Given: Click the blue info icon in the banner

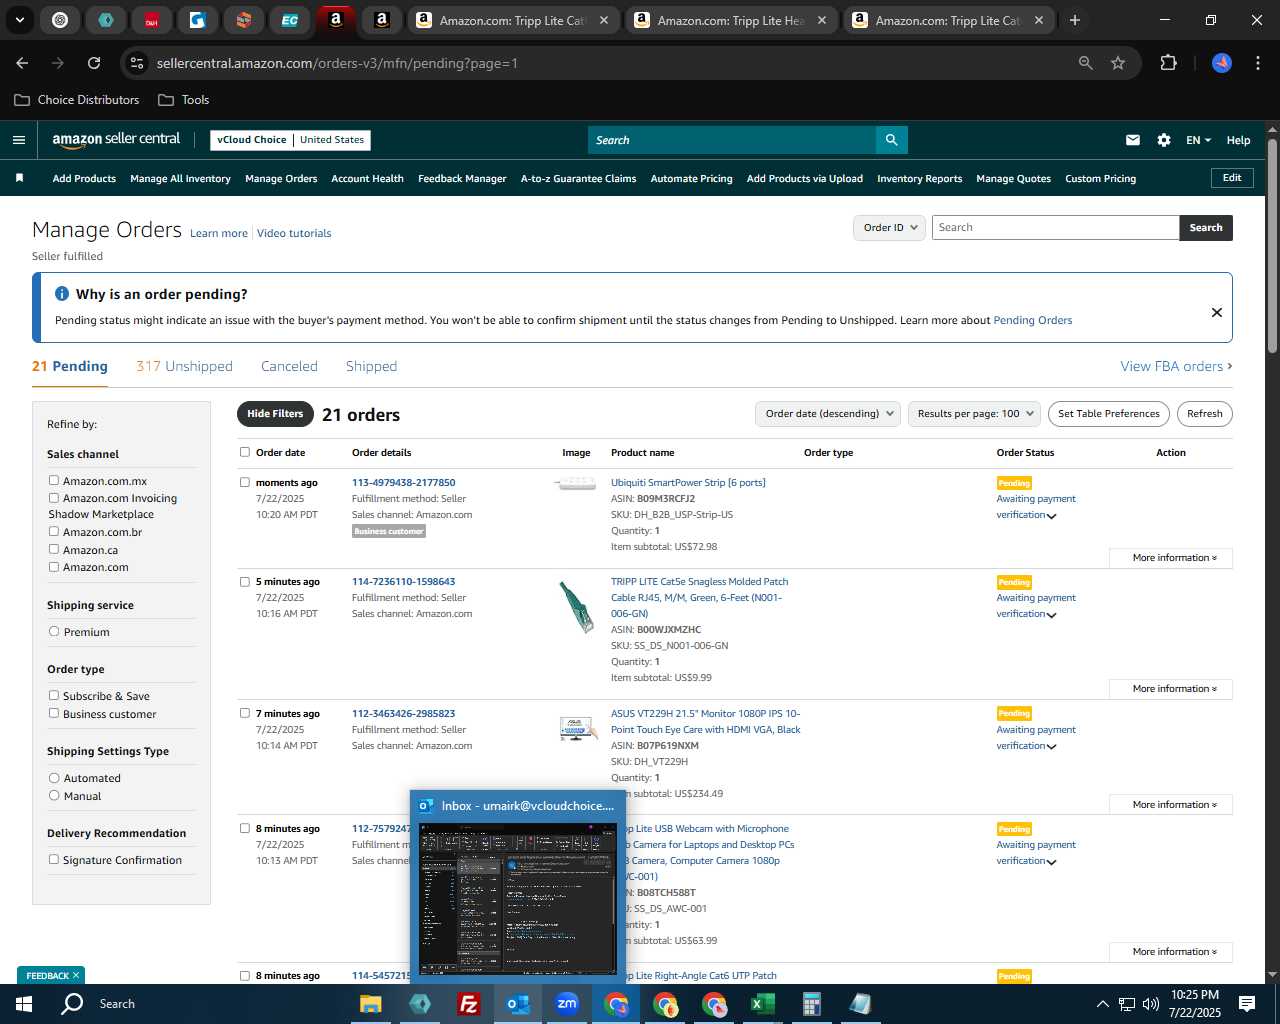Looking at the screenshot, I should coord(62,294).
